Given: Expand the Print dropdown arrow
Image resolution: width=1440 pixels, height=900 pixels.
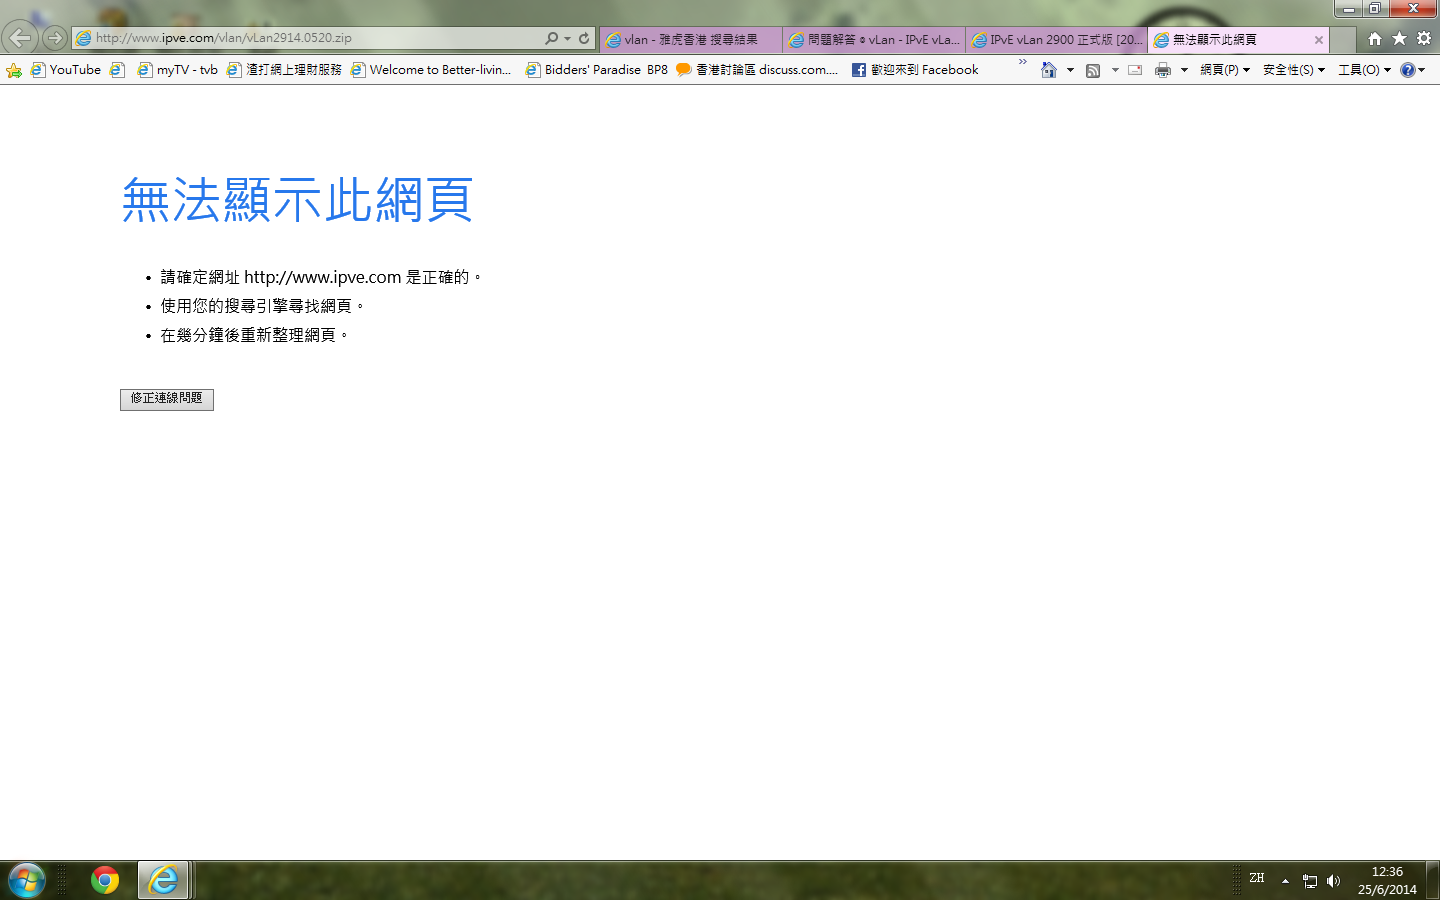Looking at the screenshot, I should [1184, 70].
